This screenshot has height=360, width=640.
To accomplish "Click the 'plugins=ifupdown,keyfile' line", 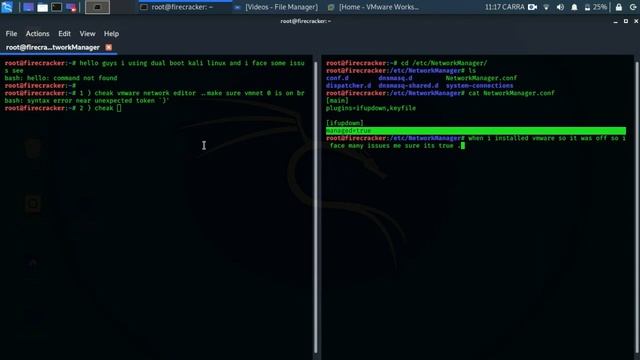I will [x=371, y=108].
